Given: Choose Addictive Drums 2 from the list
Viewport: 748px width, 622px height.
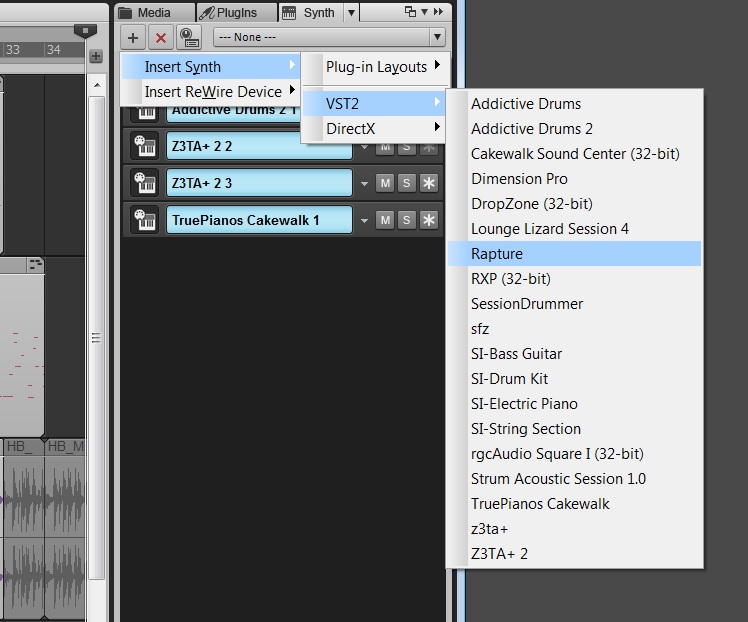Looking at the screenshot, I should point(574,129).
